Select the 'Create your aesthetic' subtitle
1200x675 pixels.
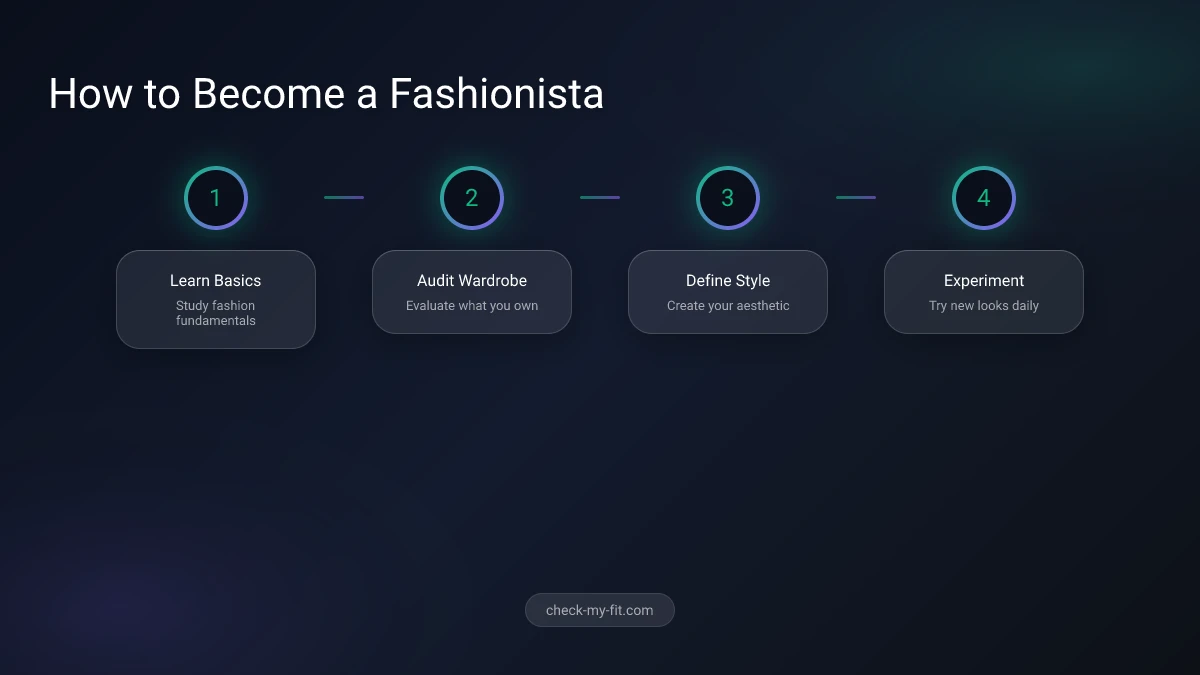pyautogui.click(x=728, y=306)
